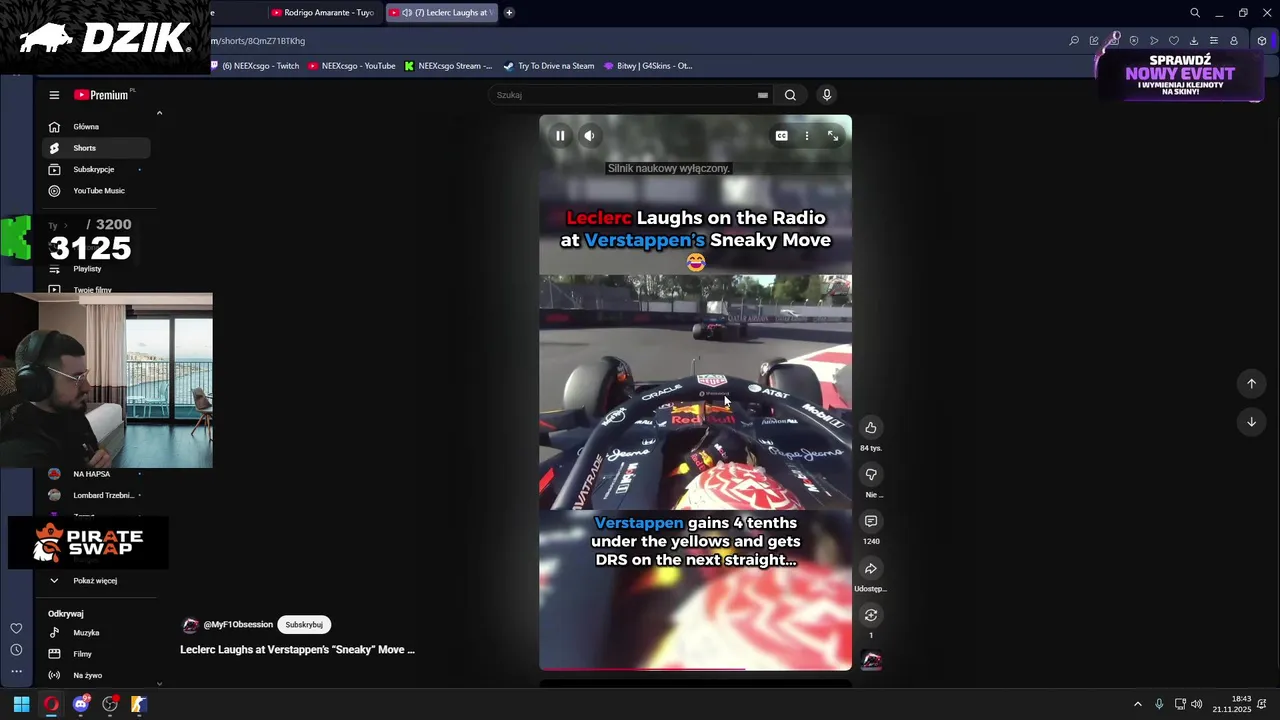Click the browser address bar URL
The width and height of the screenshot is (1280, 720).
pyautogui.click(x=258, y=41)
